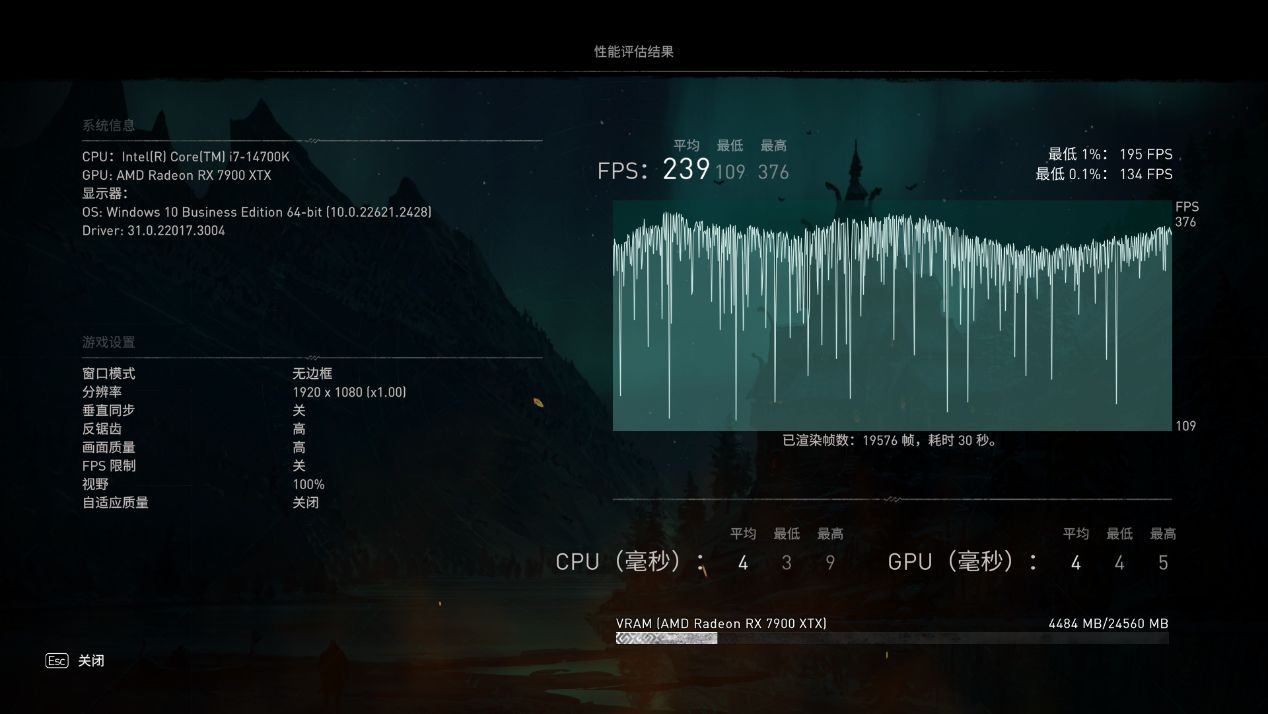This screenshot has width=1268, height=714.
Task: Click the CPU（毫秒）label
Action: (630, 562)
